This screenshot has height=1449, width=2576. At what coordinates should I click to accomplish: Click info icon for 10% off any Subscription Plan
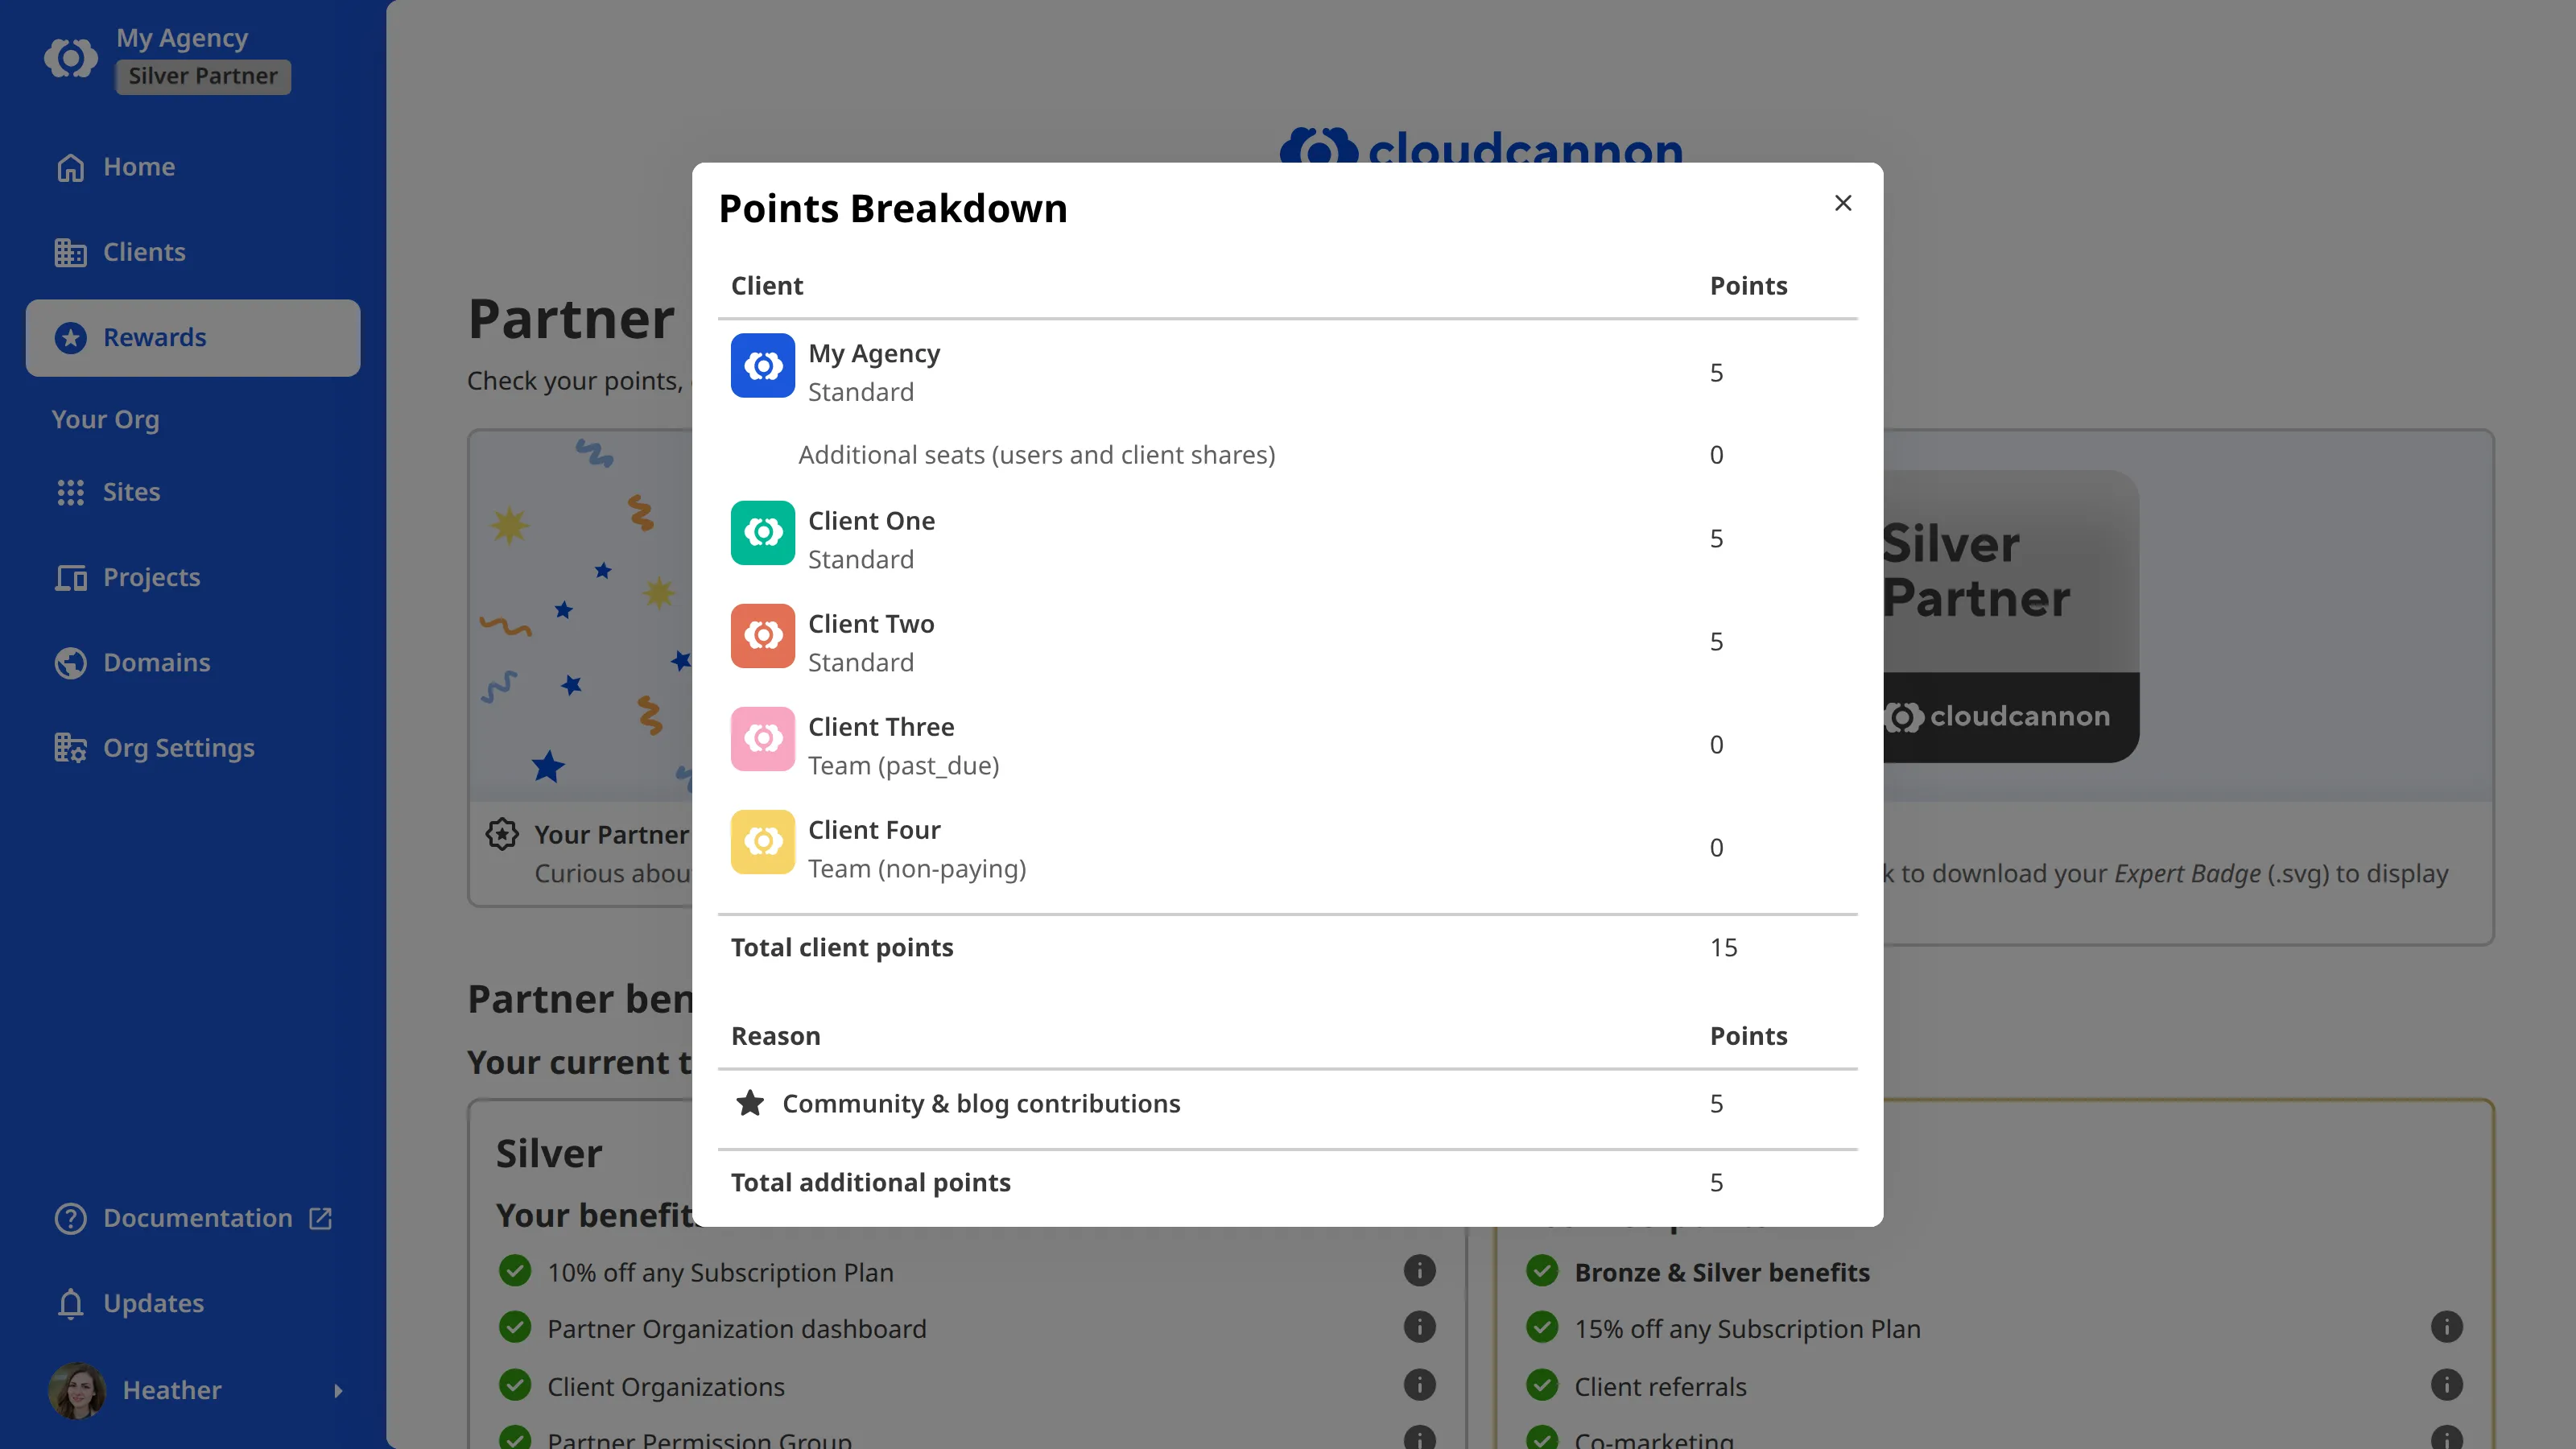(1419, 1270)
